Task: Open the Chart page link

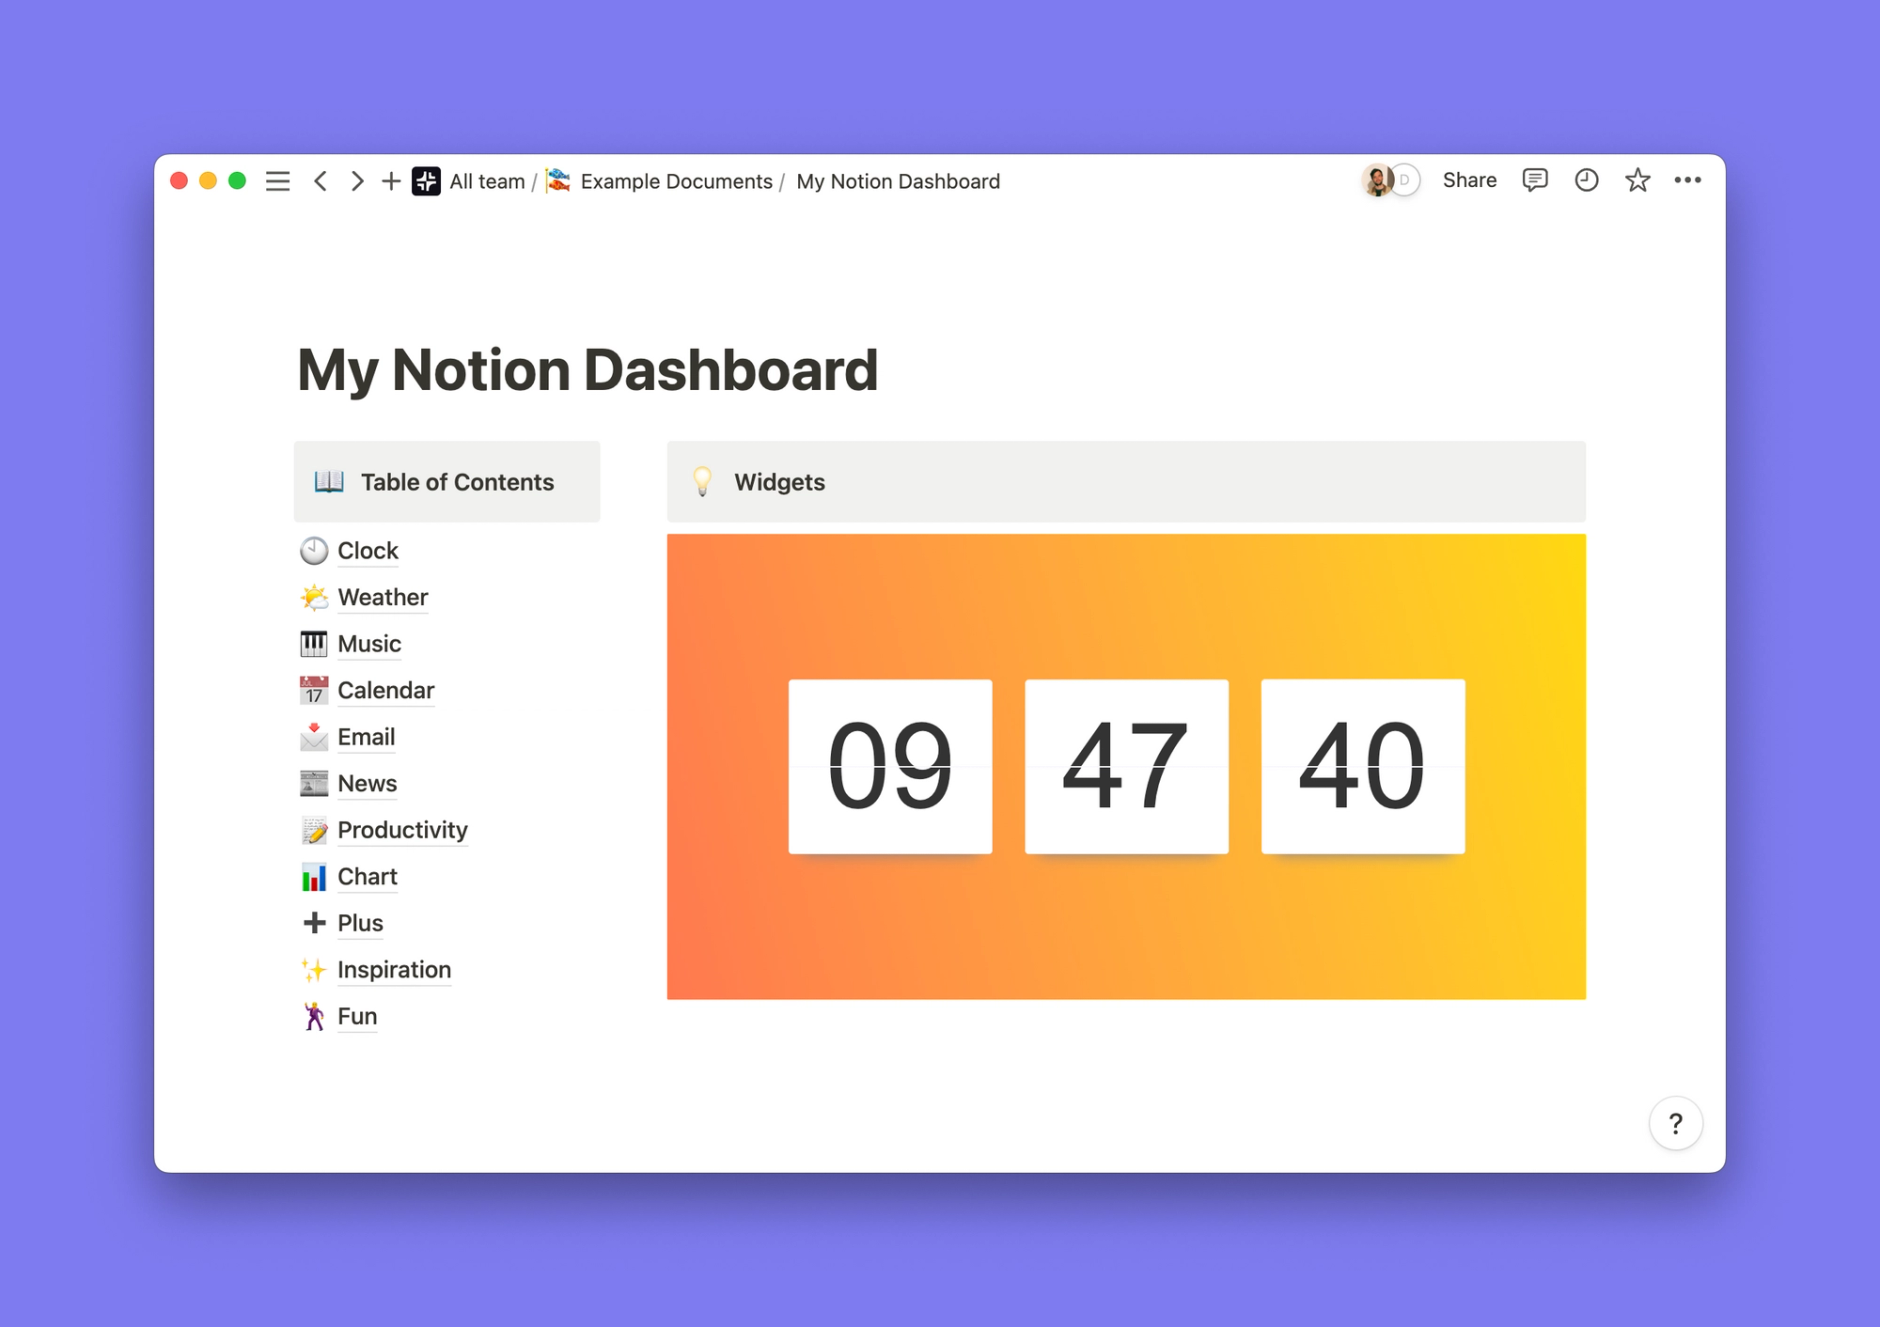Action: click(x=367, y=876)
